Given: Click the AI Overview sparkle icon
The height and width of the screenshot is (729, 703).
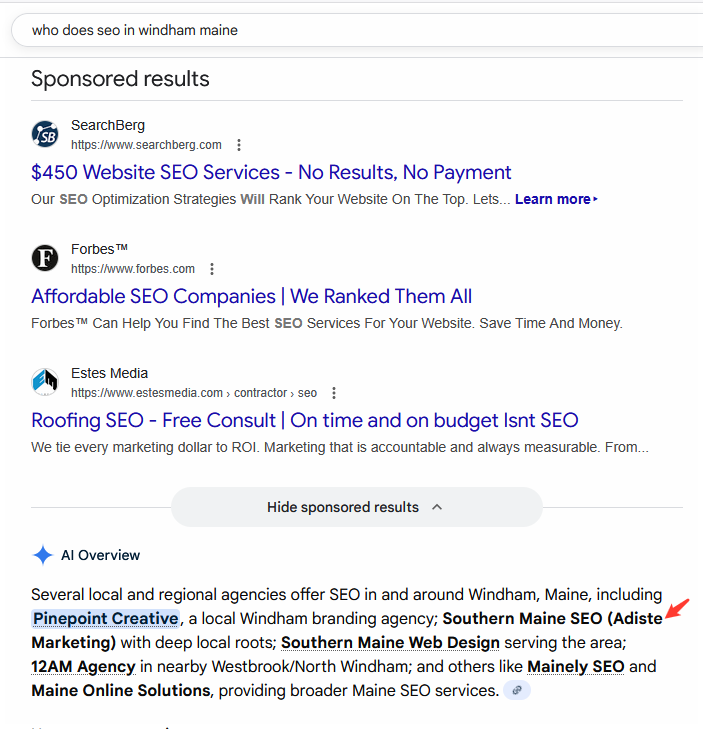Looking at the screenshot, I should coord(42,555).
